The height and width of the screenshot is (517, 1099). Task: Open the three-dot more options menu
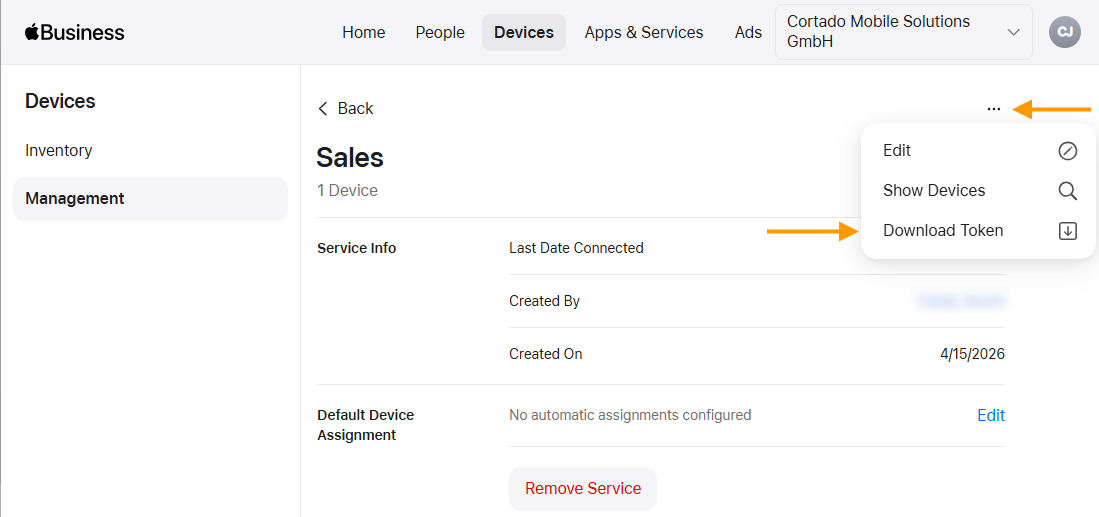click(x=993, y=109)
